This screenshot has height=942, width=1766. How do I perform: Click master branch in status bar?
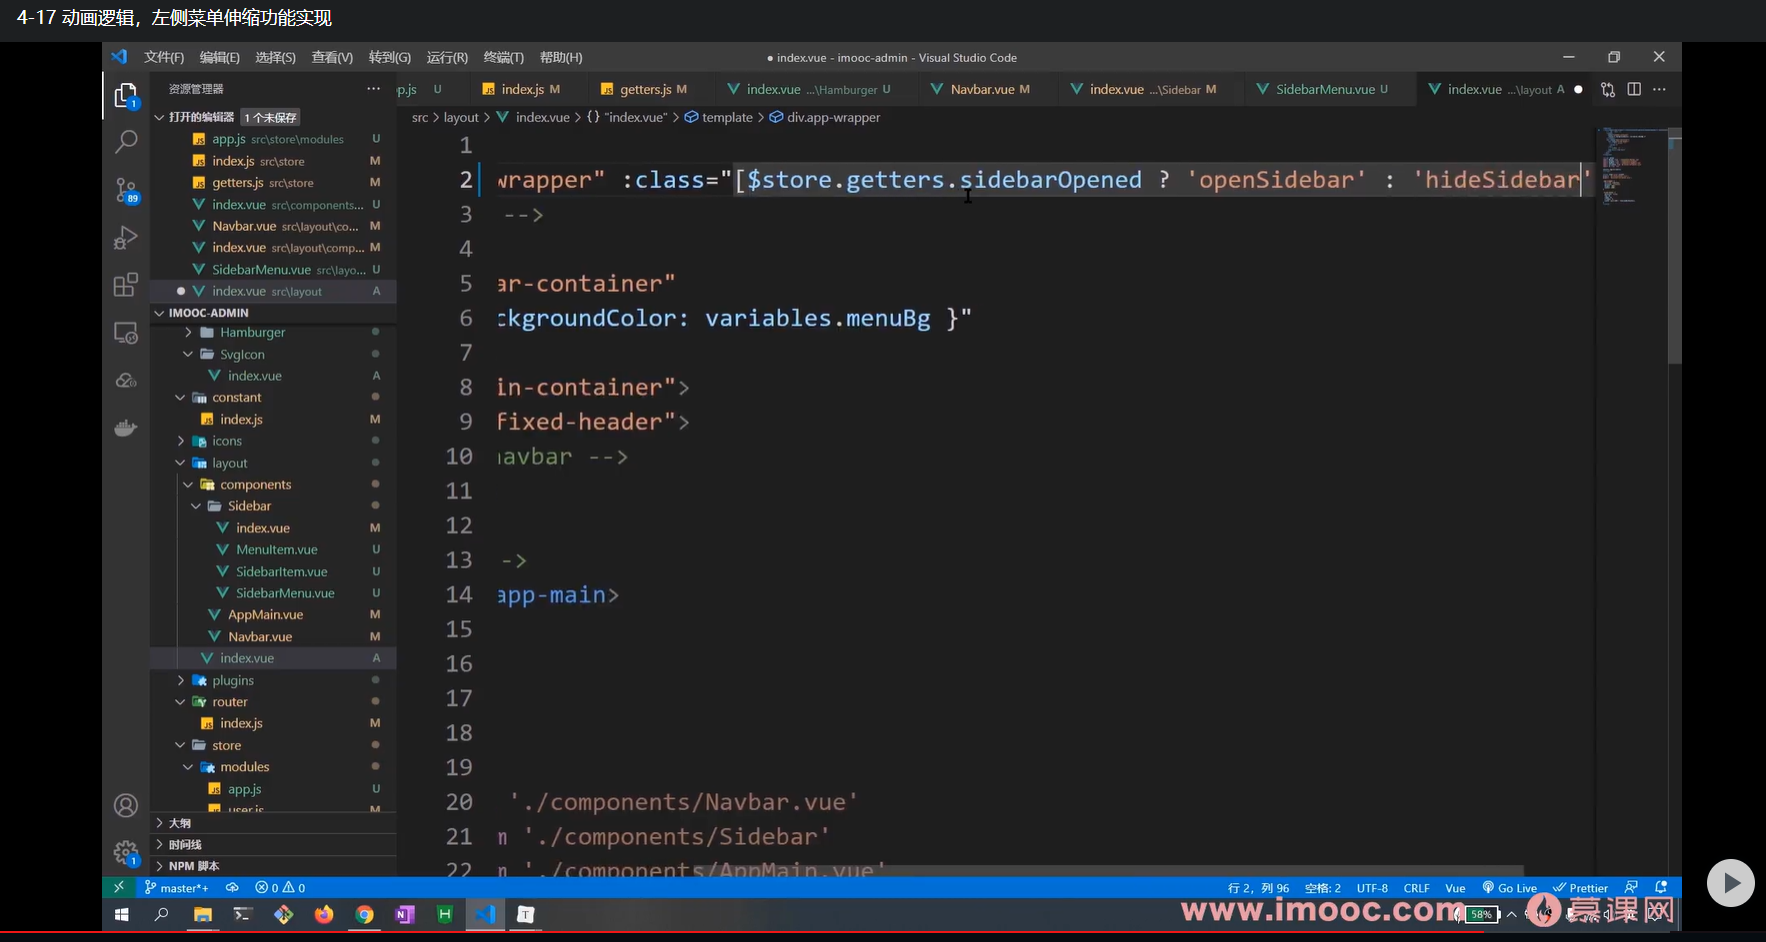[177, 887]
